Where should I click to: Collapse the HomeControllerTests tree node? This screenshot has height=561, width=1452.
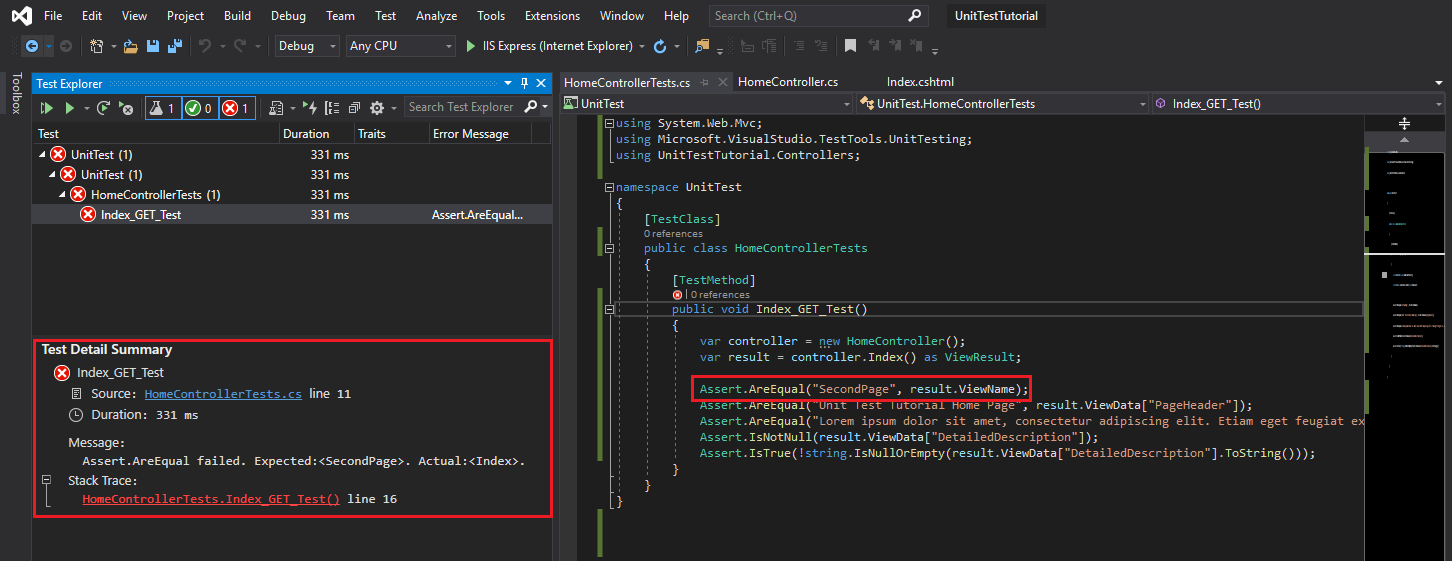[63, 194]
